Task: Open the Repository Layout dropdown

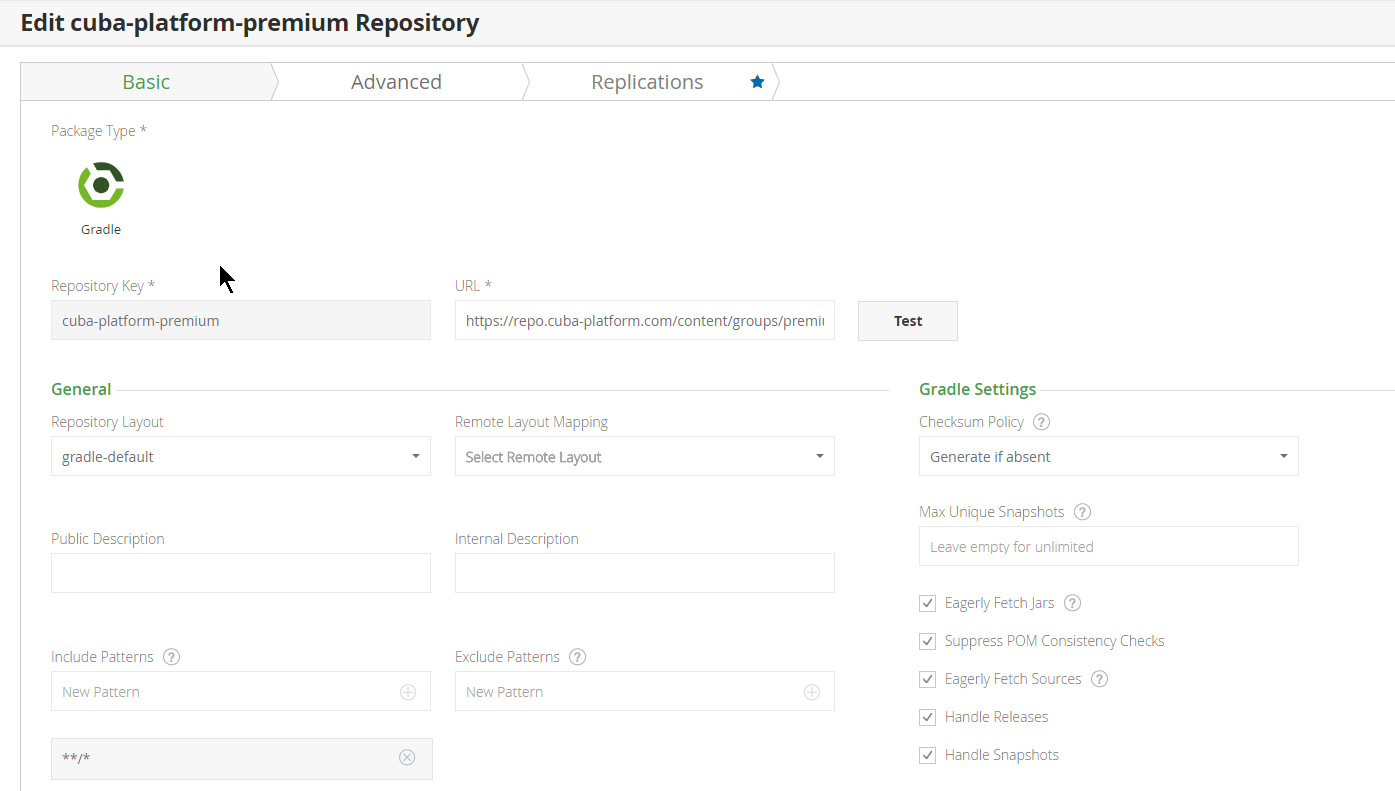Action: tap(241, 456)
